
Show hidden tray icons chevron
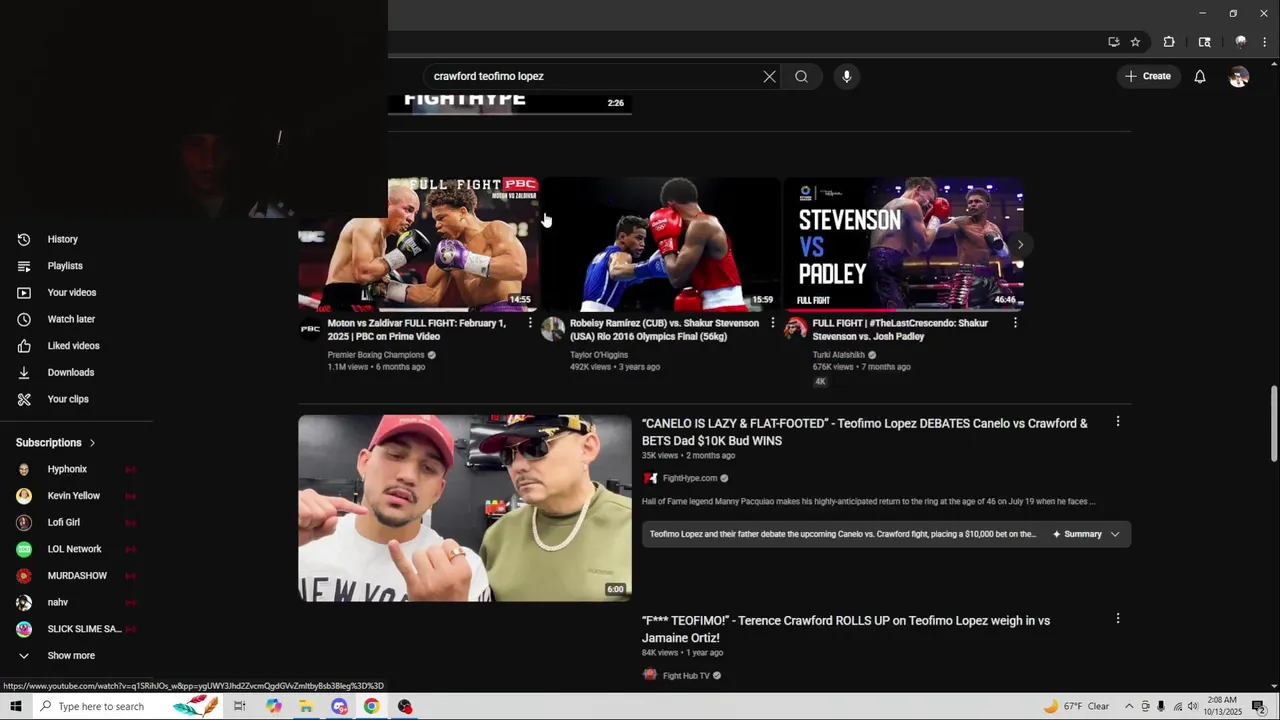click(1129, 706)
